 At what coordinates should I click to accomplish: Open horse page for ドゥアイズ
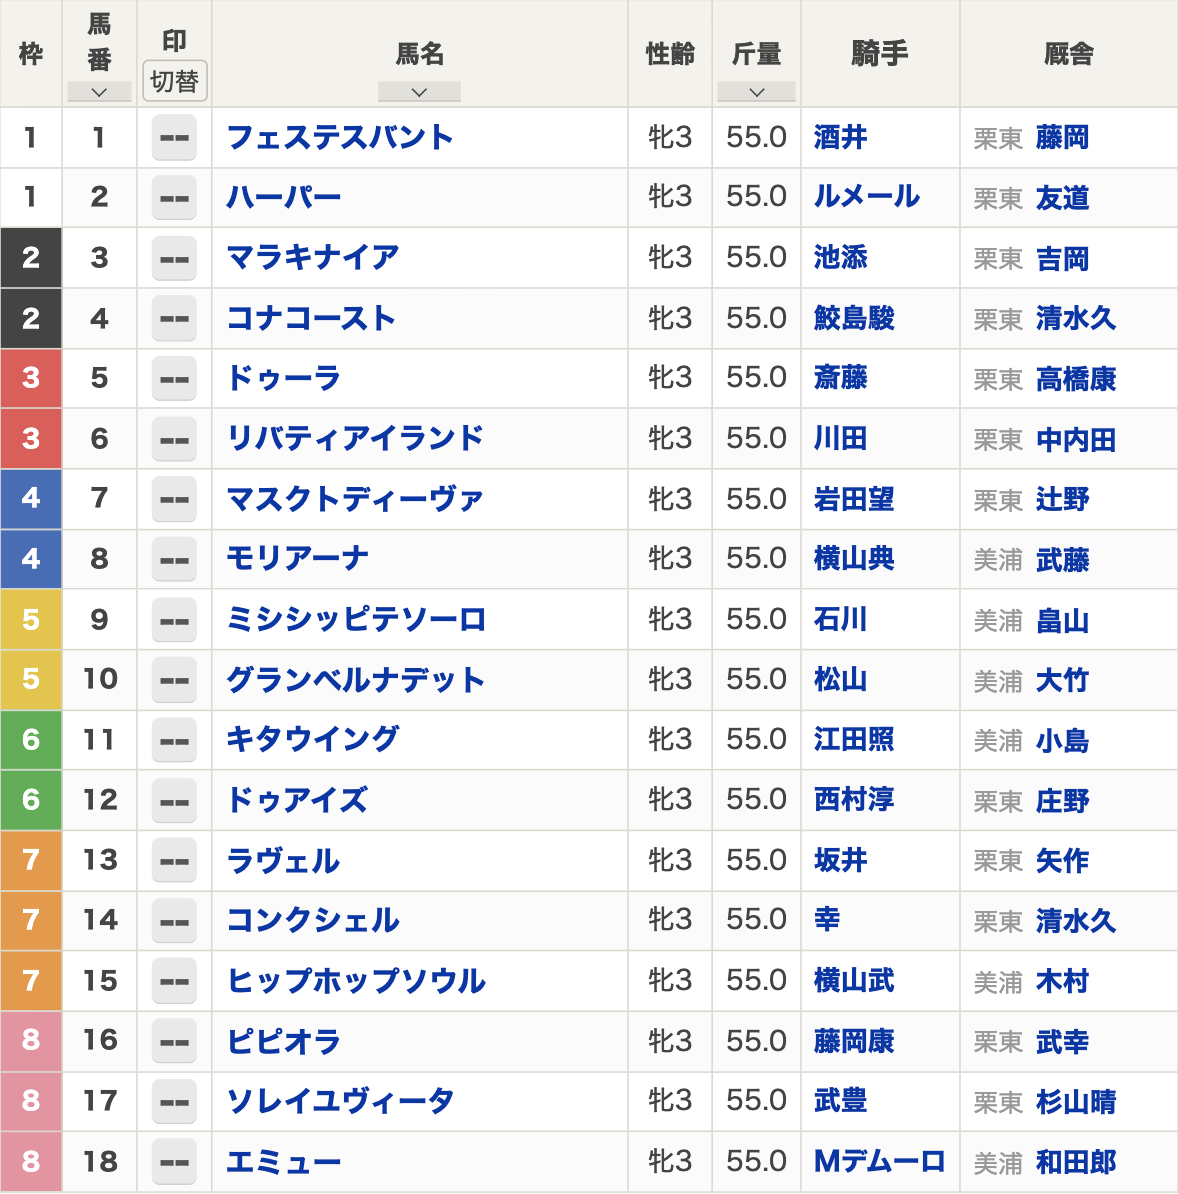click(298, 800)
